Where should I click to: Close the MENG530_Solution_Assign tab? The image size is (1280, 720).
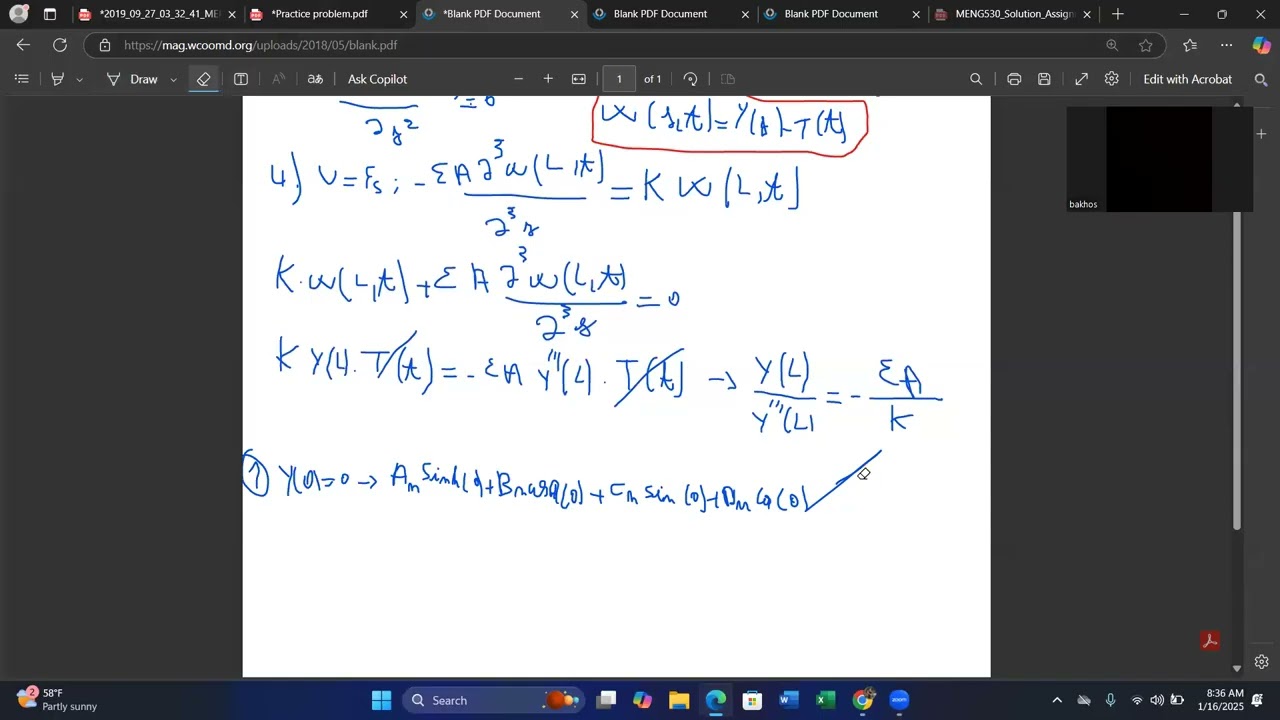click(1087, 14)
